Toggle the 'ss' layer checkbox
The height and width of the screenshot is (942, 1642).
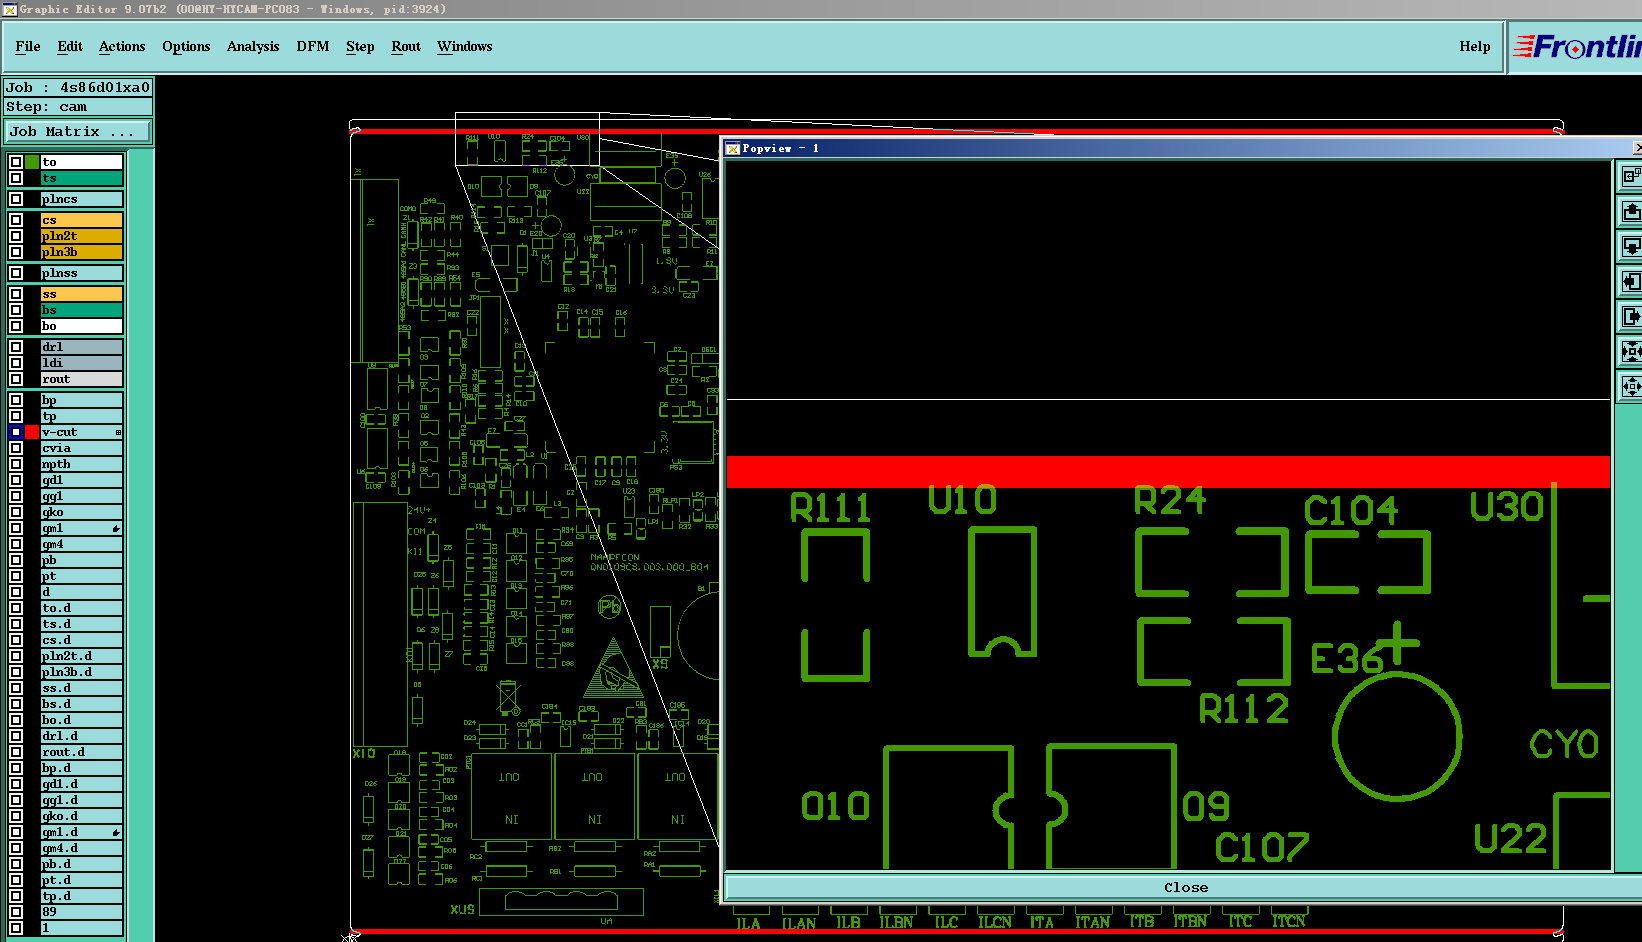[x=16, y=294]
